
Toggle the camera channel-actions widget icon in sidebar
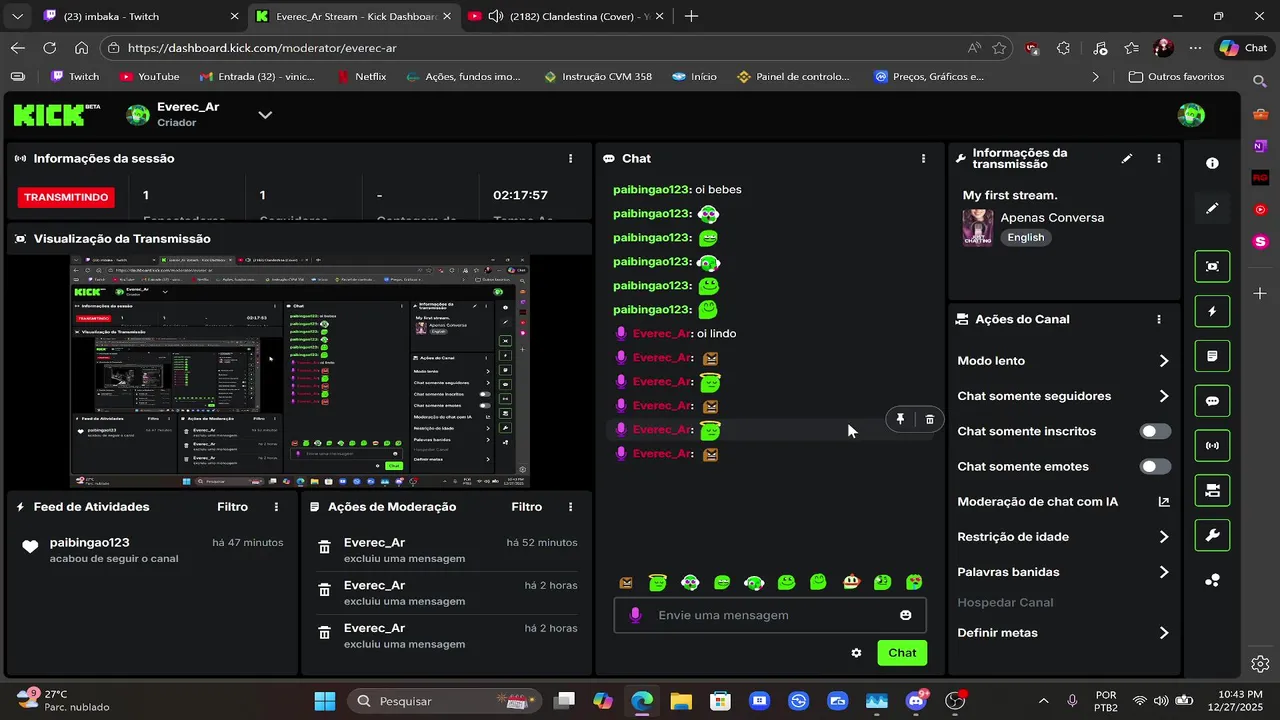click(1212, 490)
